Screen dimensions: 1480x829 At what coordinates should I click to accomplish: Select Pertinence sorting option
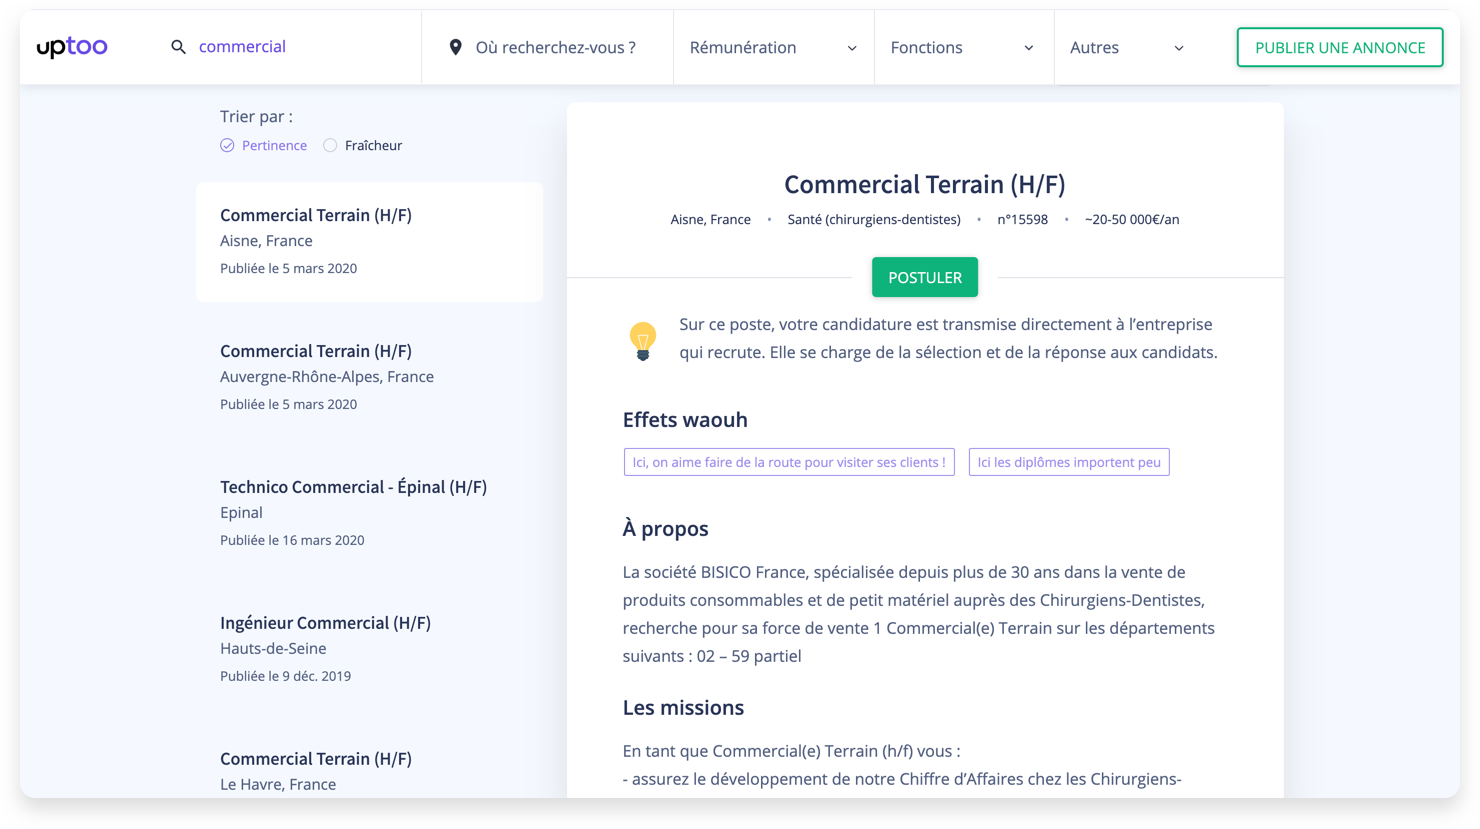point(264,145)
